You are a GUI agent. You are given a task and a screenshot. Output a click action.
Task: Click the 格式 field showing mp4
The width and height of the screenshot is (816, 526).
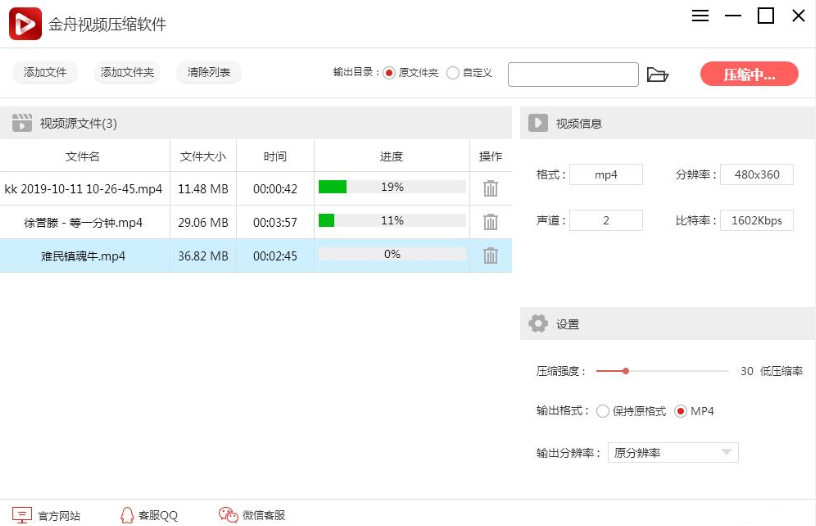click(606, 174)
